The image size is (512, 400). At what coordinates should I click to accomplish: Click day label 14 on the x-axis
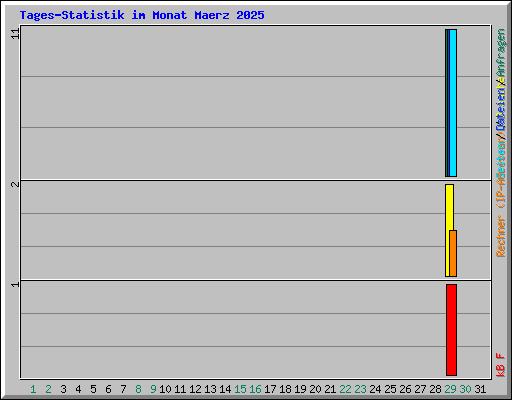225,389
